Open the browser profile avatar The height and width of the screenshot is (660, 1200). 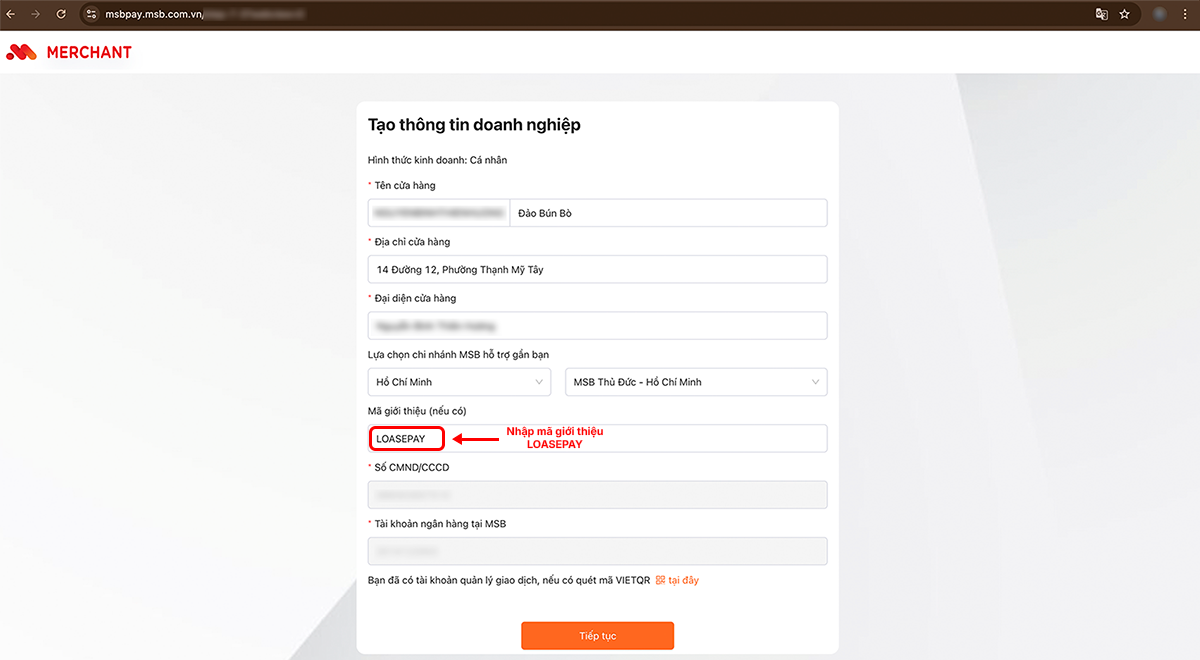coord(1160,15)
